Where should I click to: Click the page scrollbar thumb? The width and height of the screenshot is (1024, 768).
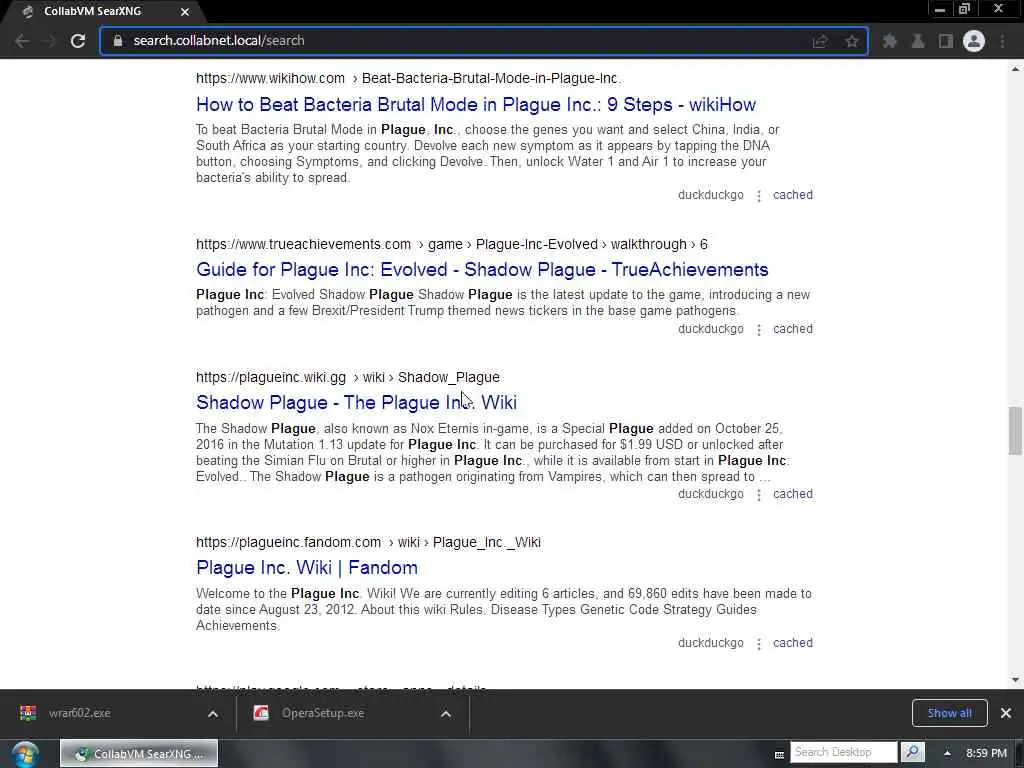(1015, 430)
